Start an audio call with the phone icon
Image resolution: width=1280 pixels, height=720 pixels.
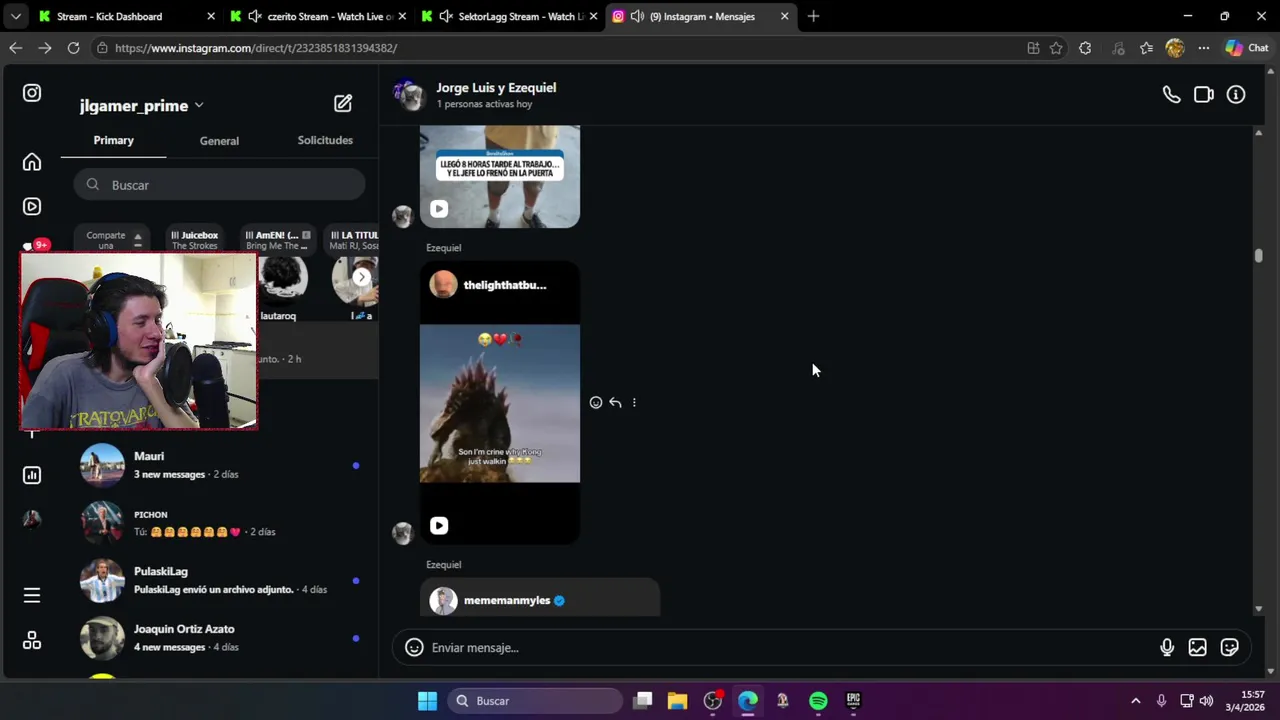pos(1171,95)
